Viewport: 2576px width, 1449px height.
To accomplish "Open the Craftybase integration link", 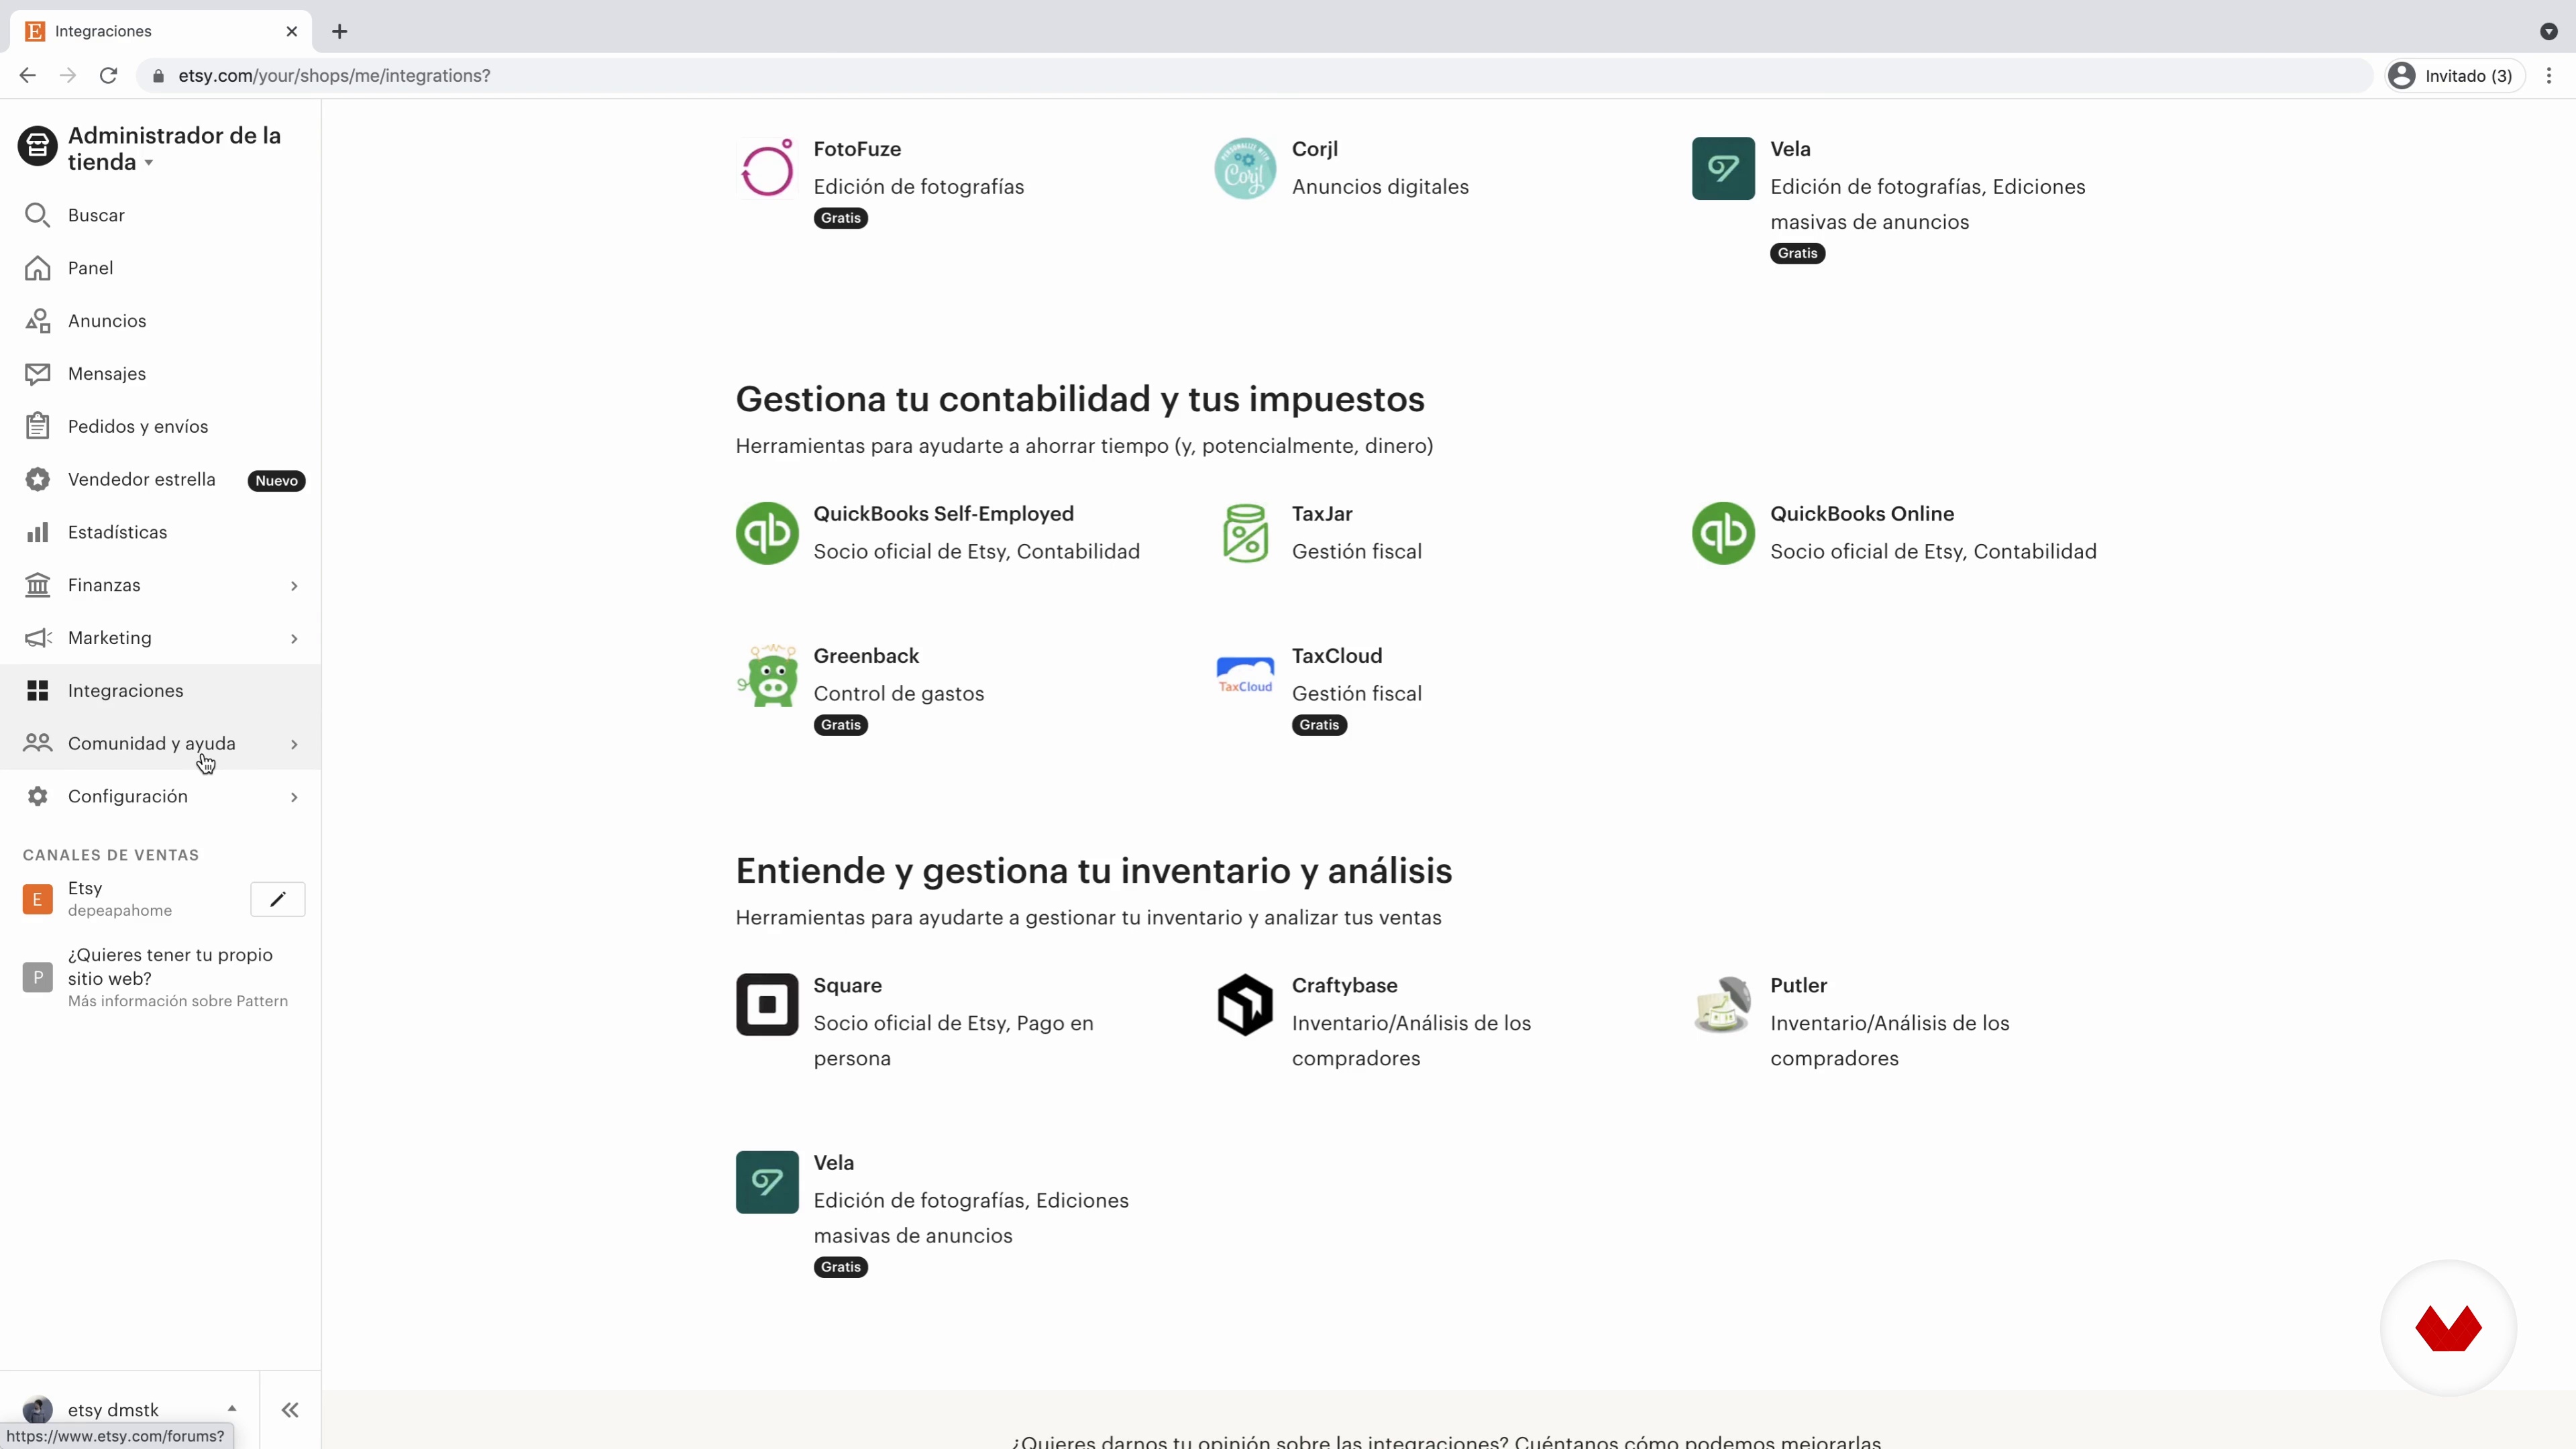I will (1344, 985).
